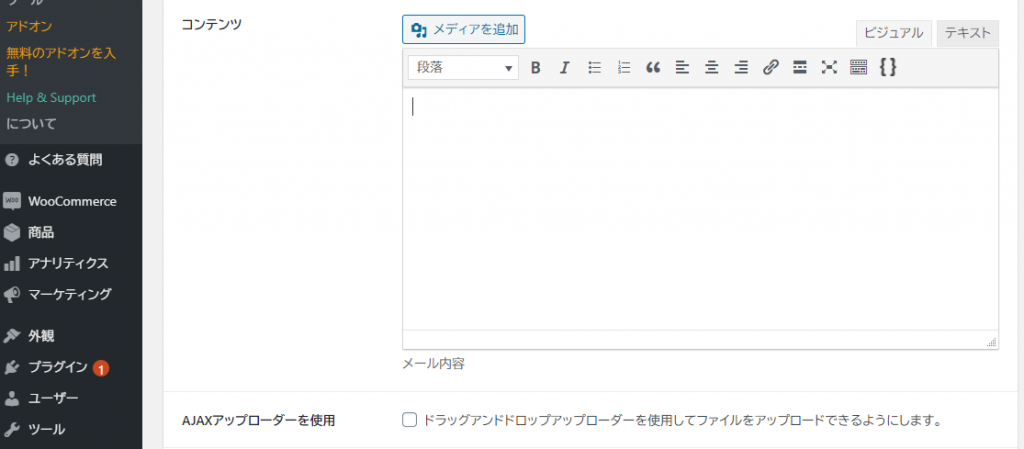
Task: Click the wrench icon beside ツール
Action: (12, 429)
